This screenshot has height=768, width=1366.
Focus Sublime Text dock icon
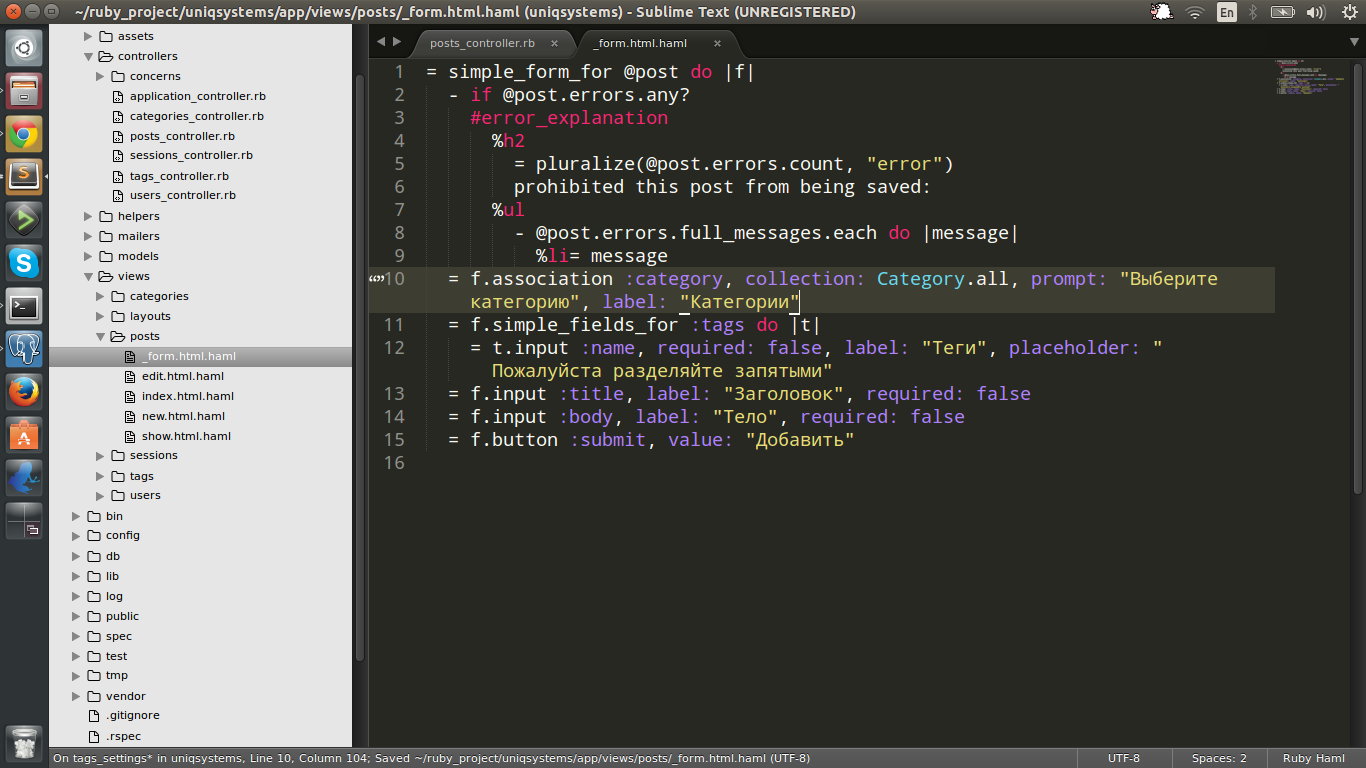point(24,177)
